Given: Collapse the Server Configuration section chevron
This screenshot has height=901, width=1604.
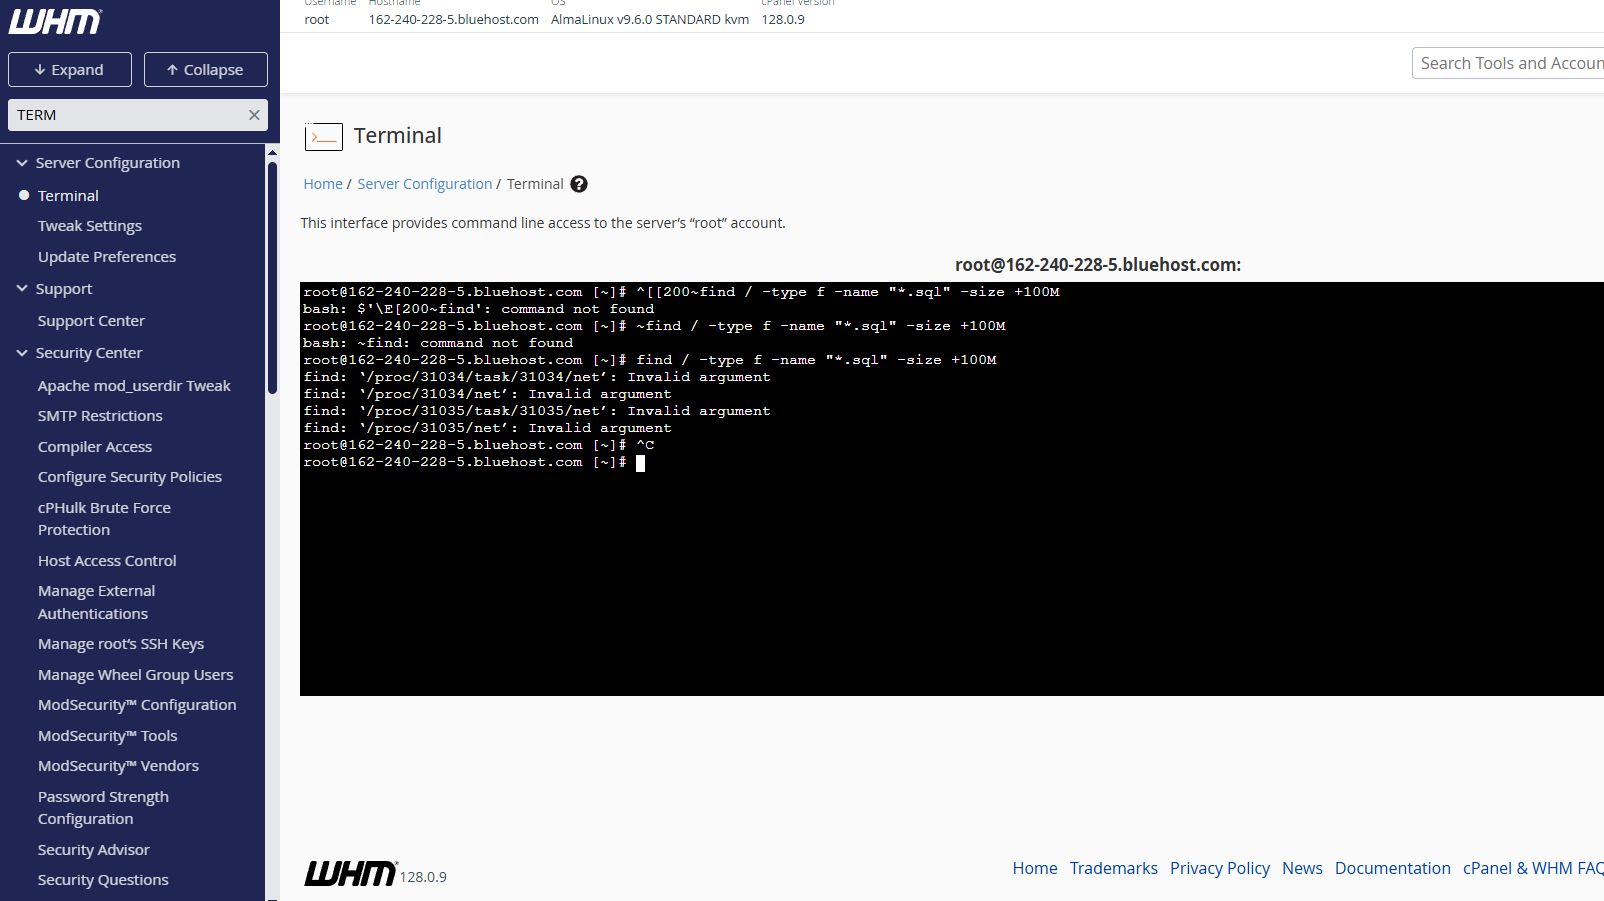Looking at the screenshot, I should point(22,162).
